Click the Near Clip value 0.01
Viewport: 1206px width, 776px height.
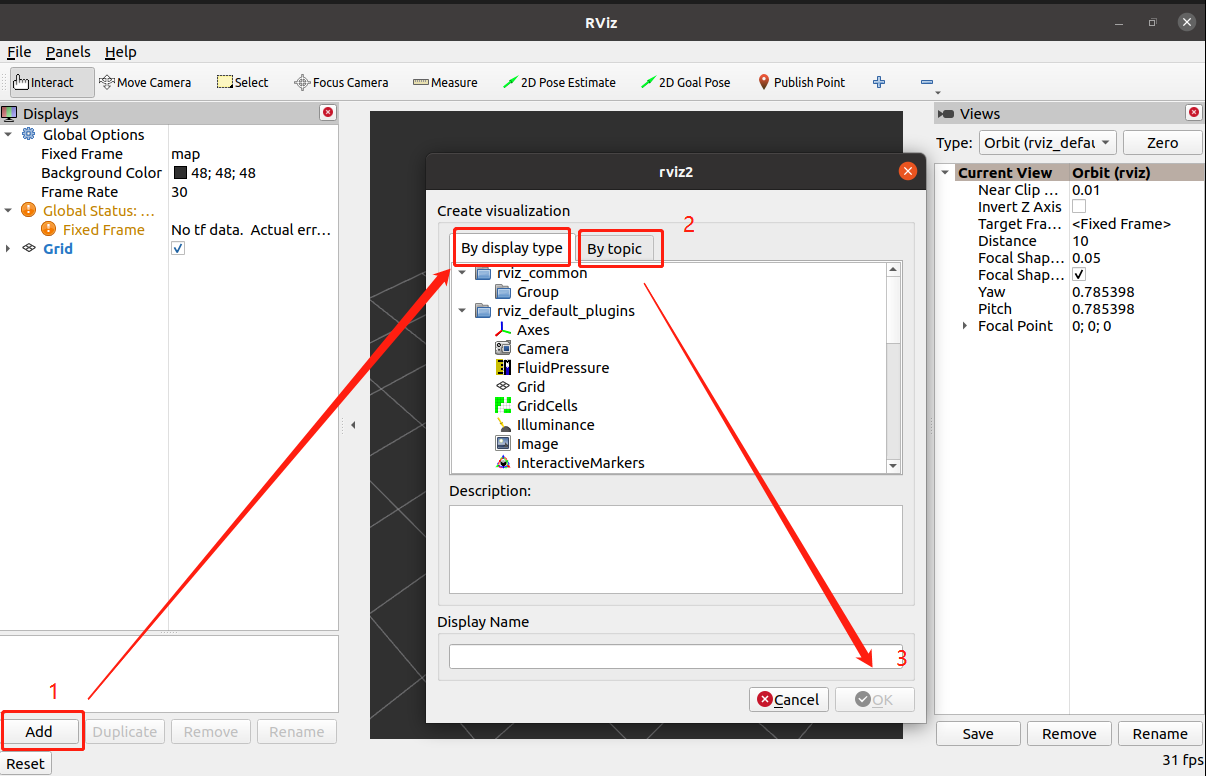[1086, 190]
